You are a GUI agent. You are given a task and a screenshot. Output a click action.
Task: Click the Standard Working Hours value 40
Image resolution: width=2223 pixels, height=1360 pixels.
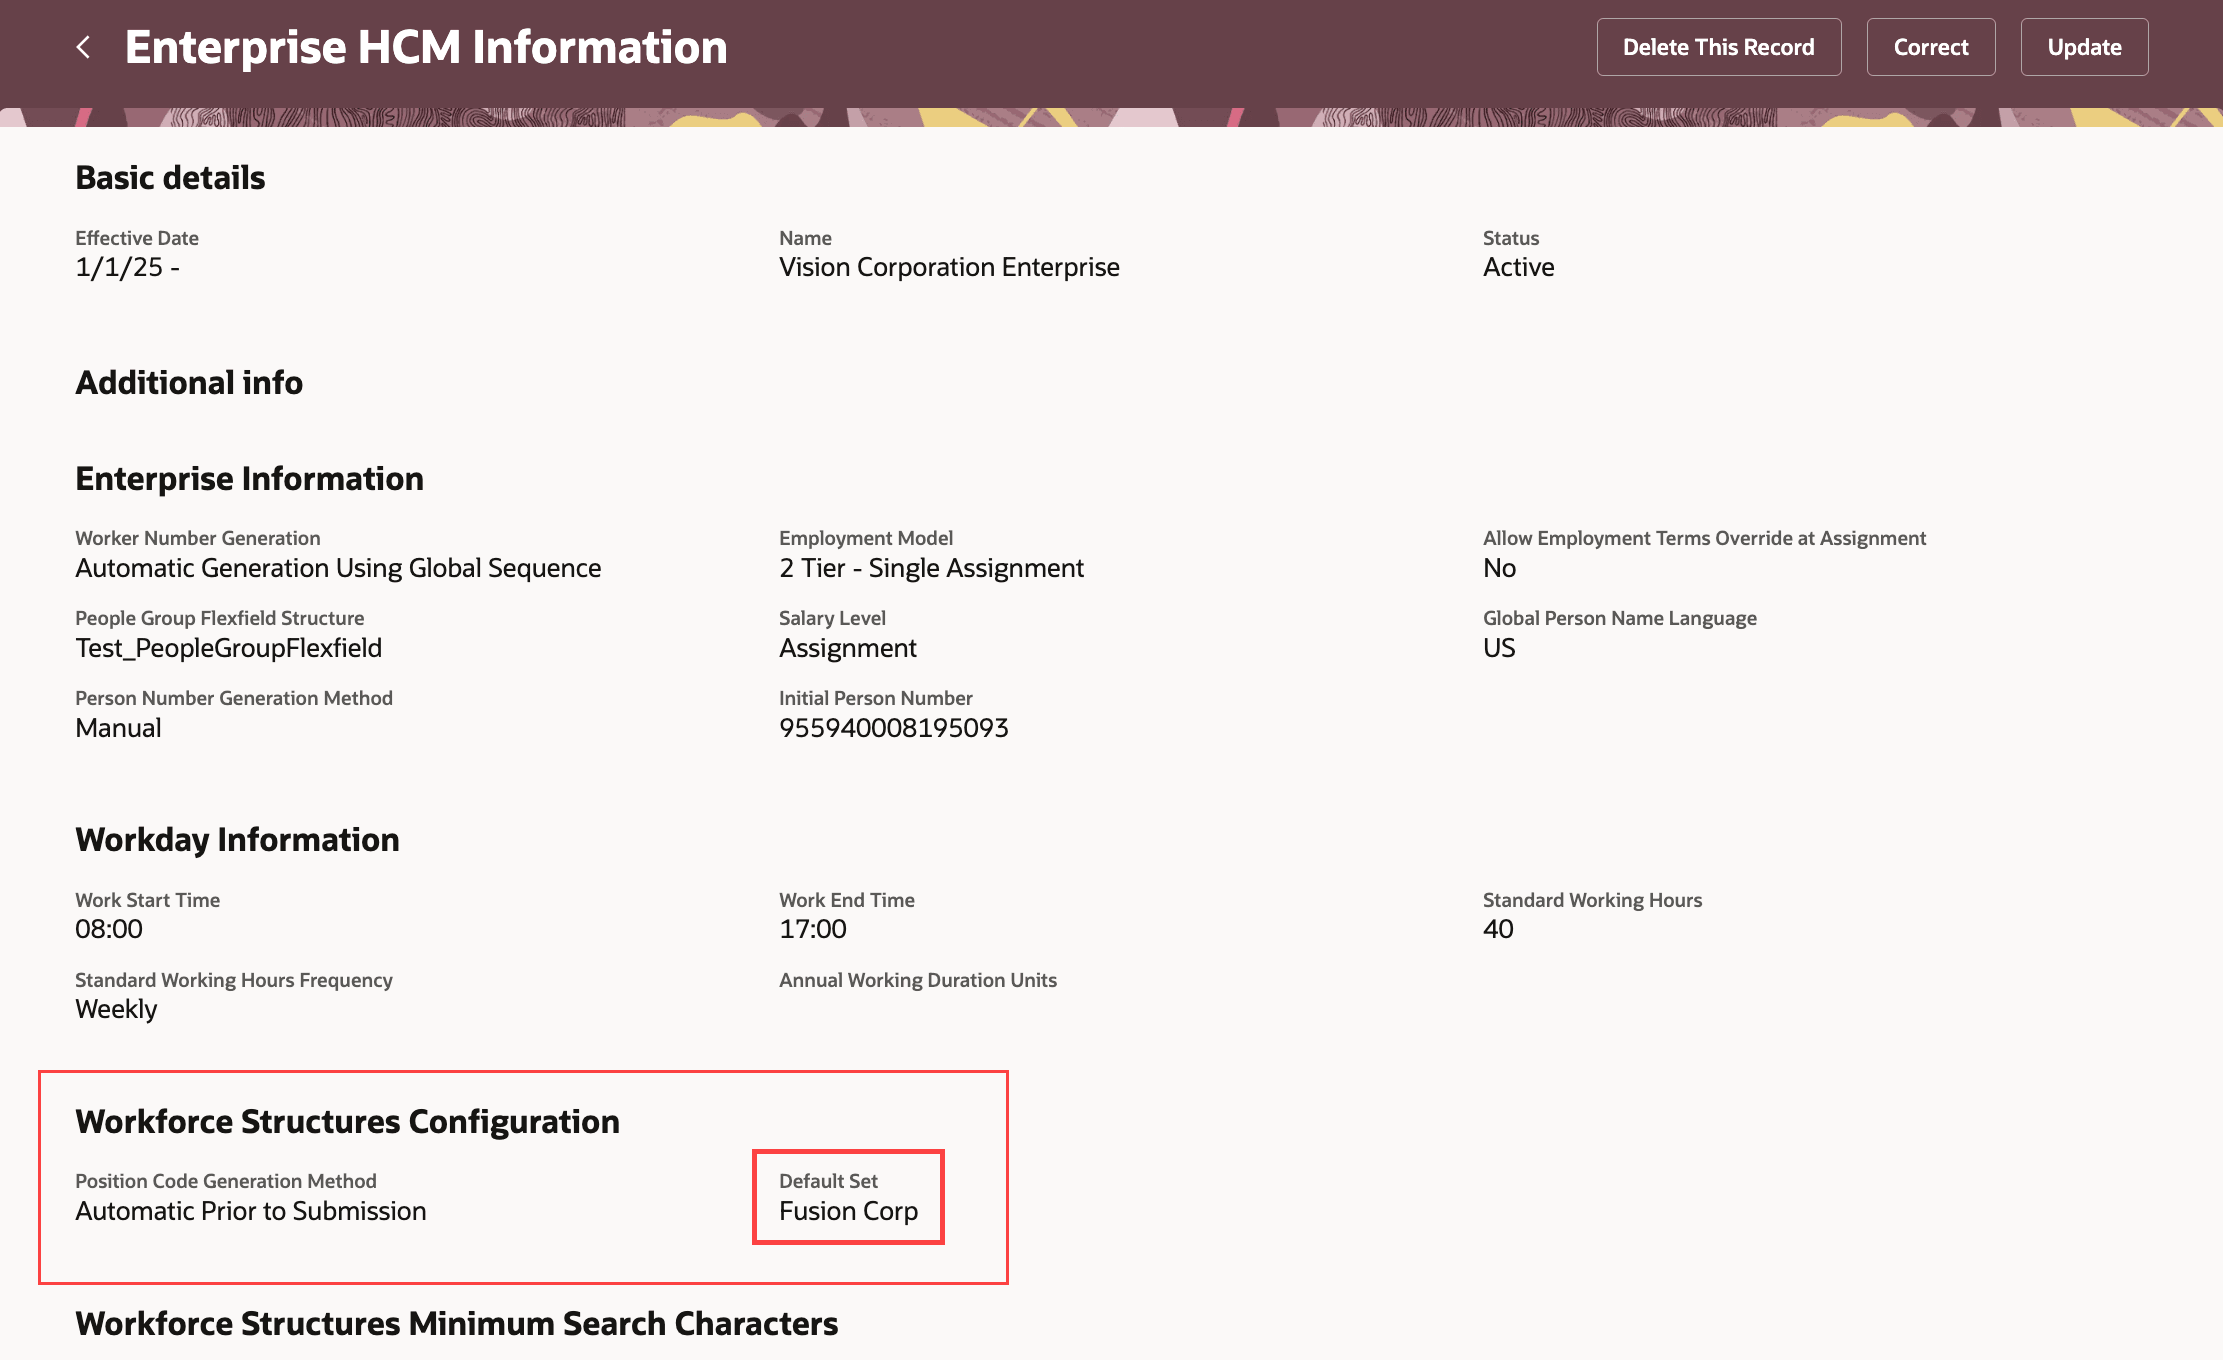1498,929
